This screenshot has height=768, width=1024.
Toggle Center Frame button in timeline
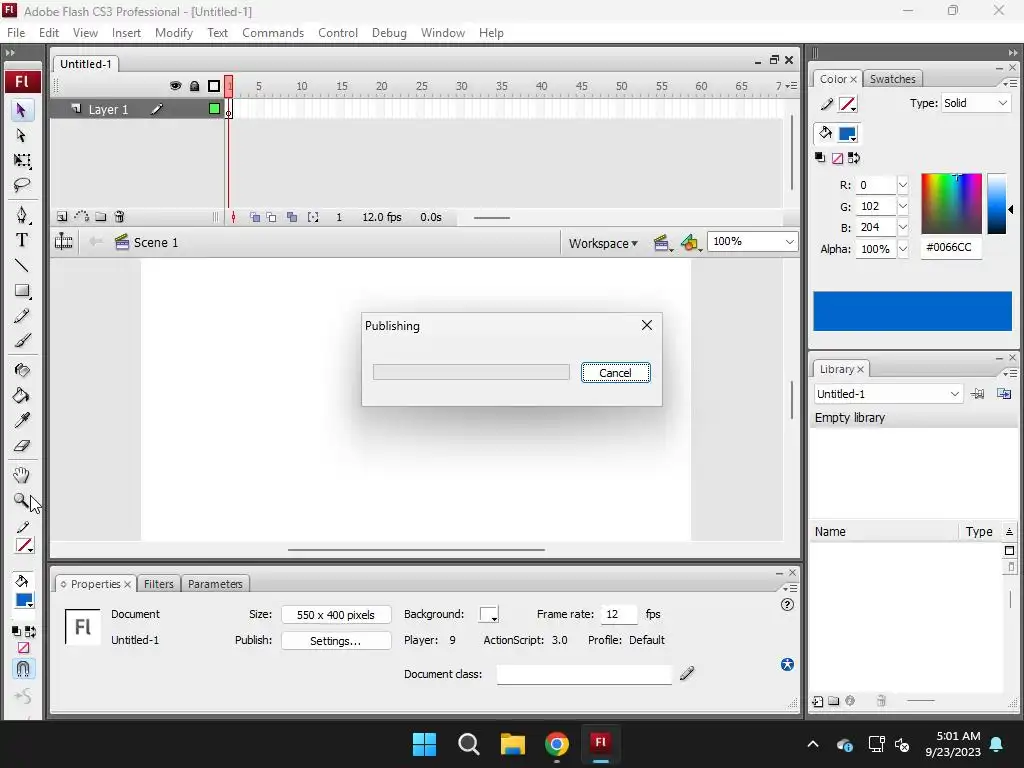point(233,217)
